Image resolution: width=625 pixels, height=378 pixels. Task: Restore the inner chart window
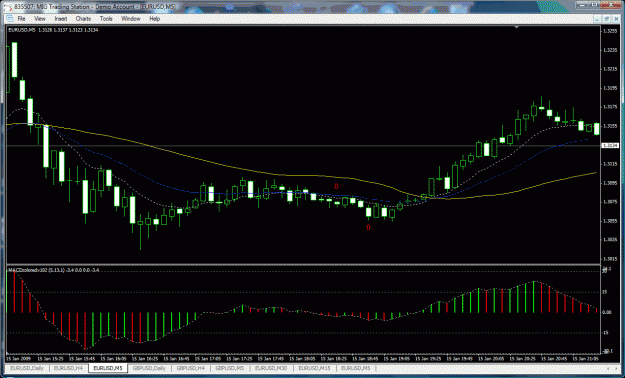[606, 19]
